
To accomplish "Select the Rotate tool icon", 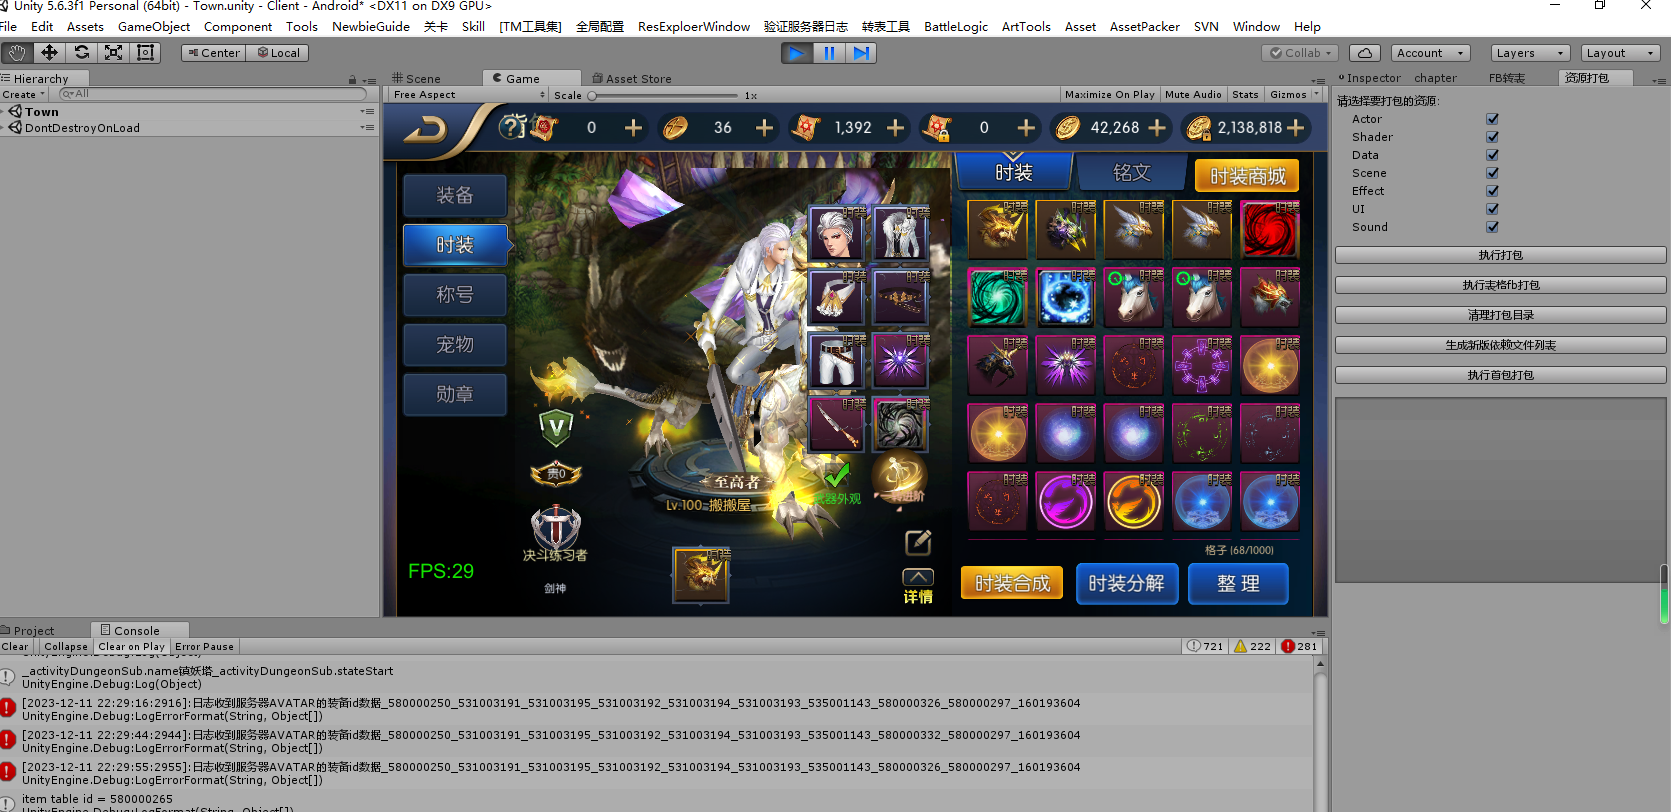I will (82, 53).
